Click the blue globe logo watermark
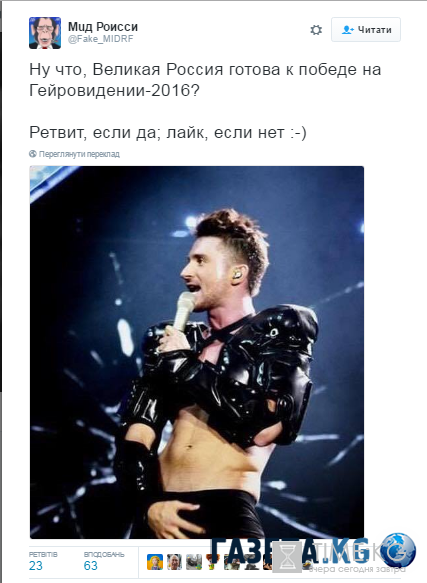427x583 pixels. click(x=398, y=550)
